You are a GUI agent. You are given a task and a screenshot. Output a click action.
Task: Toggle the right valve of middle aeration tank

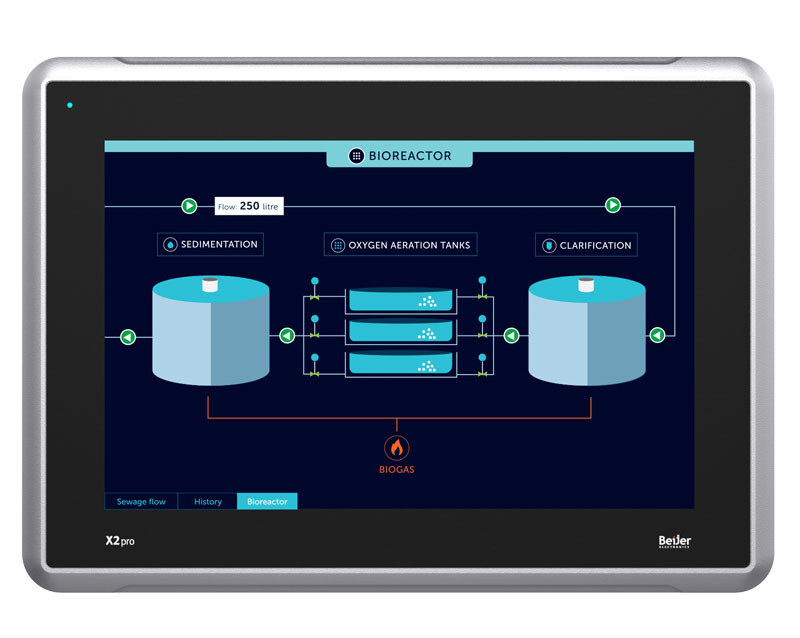pos(482,336)
